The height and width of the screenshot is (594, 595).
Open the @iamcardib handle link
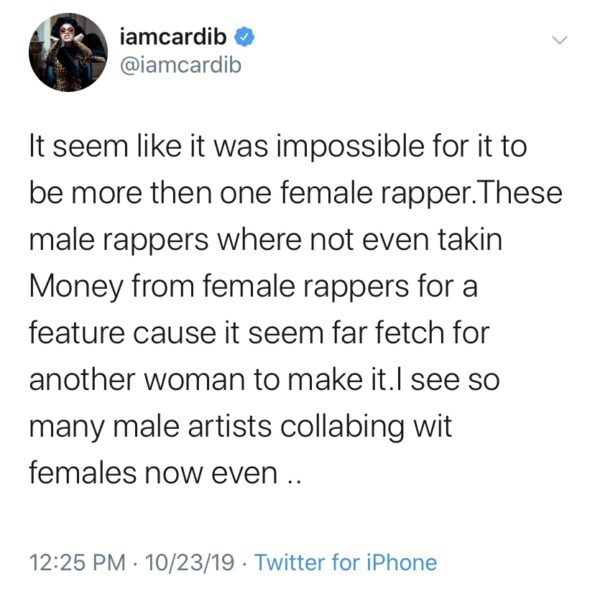coord(181,65)
